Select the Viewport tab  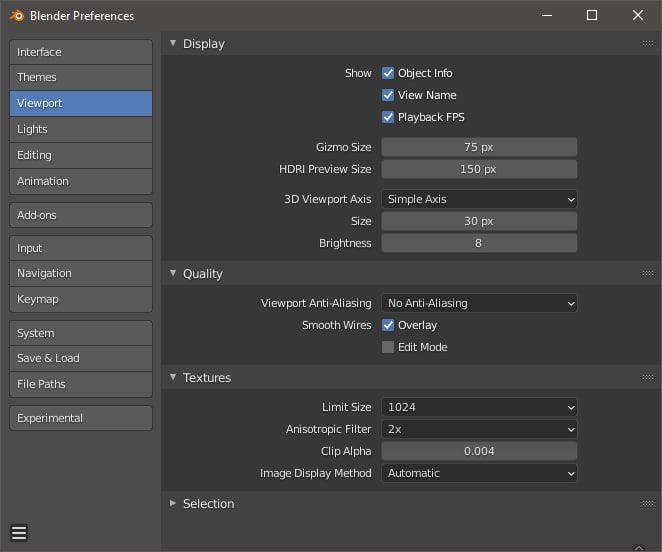(x=81, y=103)
